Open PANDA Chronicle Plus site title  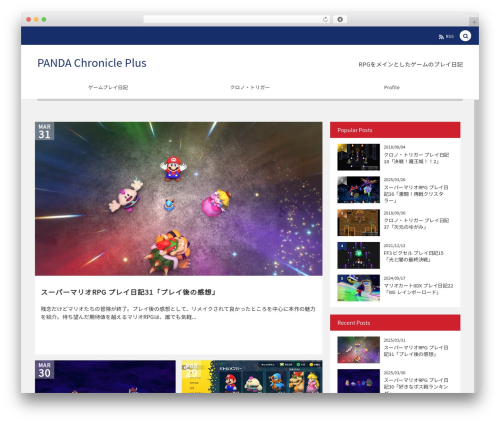point(92,63)
